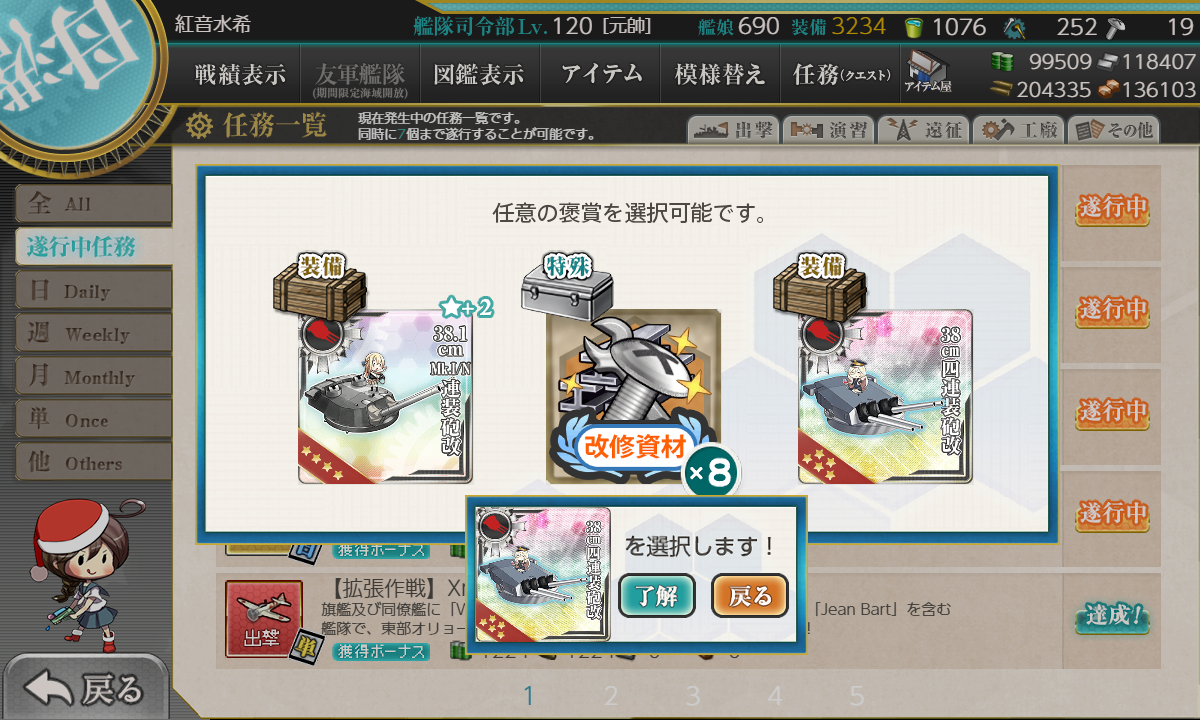Open the アイテム屋 item shop icon

click(x=927, y=73)
